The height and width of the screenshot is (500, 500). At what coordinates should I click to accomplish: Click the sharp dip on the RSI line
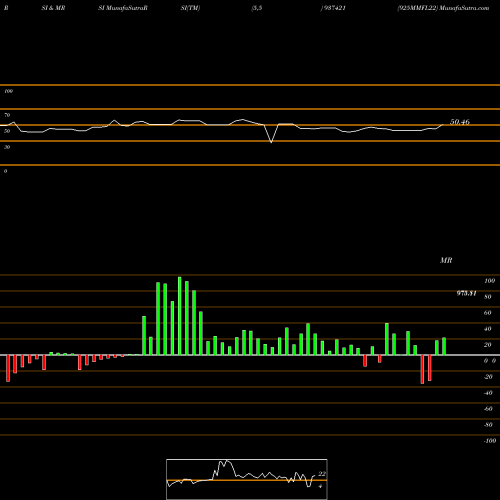(x=271, y=142)
